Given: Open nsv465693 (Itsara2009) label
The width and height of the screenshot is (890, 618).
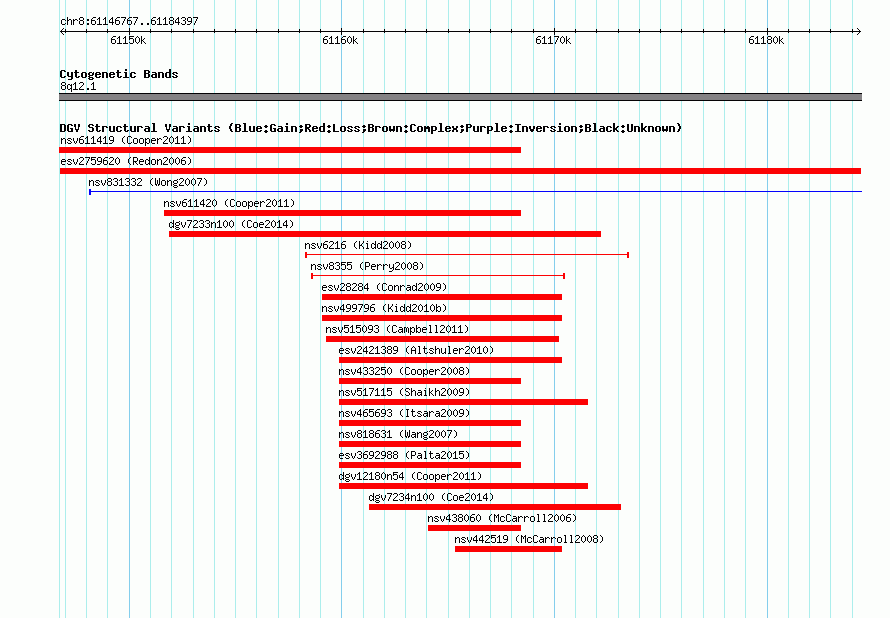Looking at the screenshot, I should (x=404, y=413).
